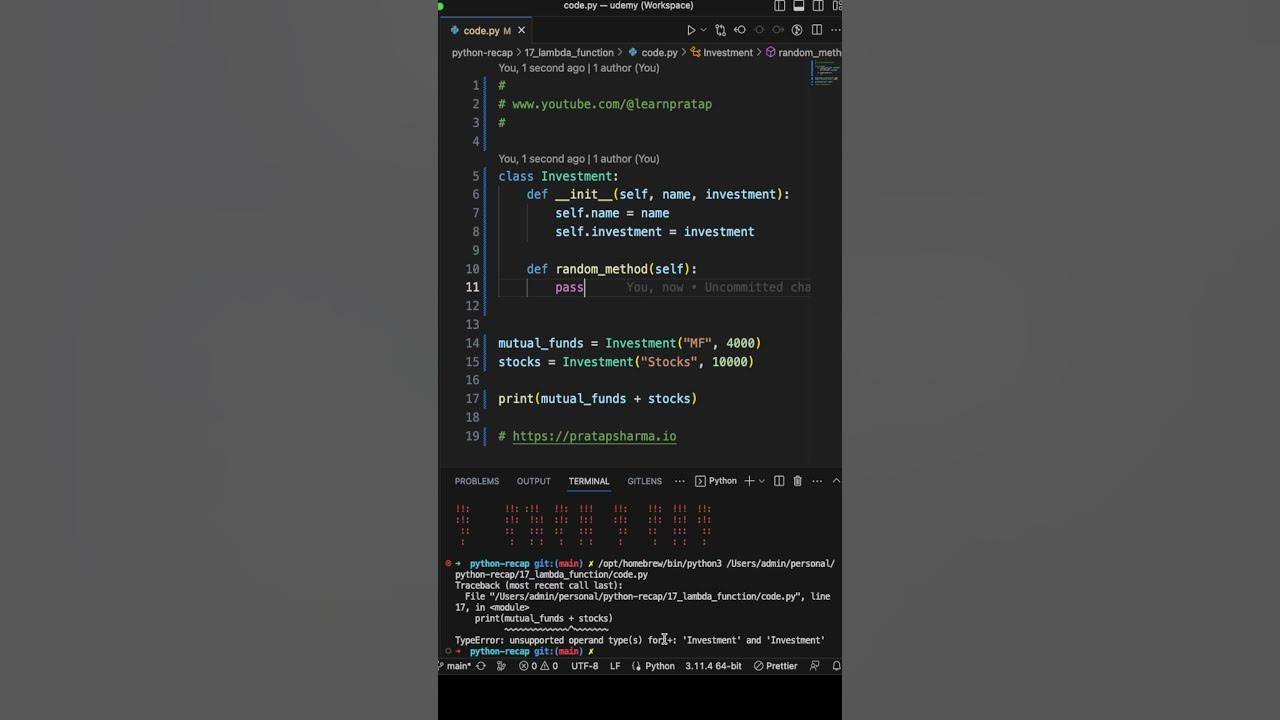The width and height of the screenshot is (1280, 720).
Task: Click the GitLens codelens above class Investment
Action: [579, 158]
